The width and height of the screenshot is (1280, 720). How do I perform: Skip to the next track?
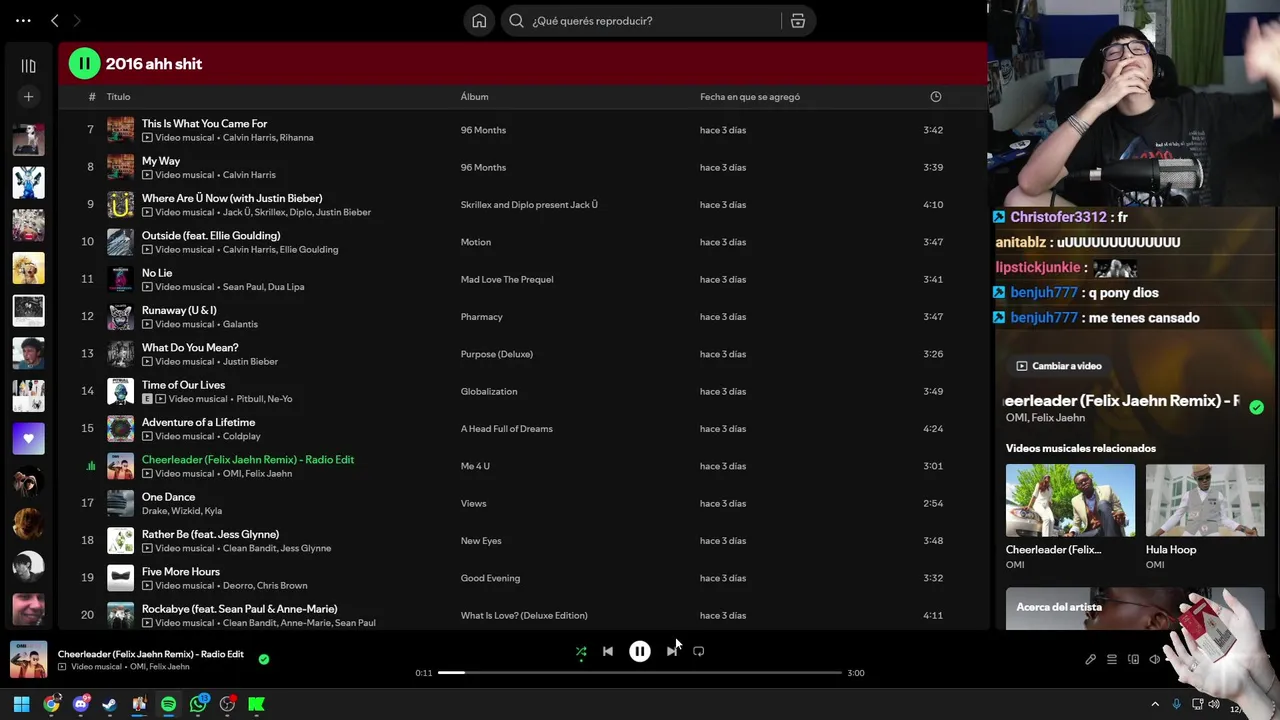pos(672,651)
